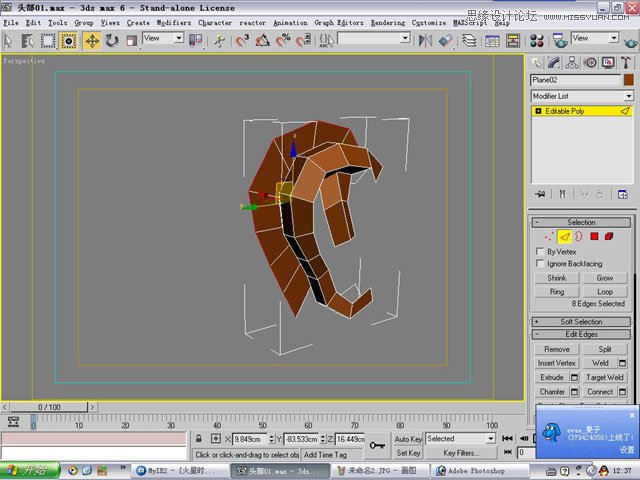Toggle Absolute/Offset transform type-in mode
Viewport: 640px width, 480px height.
click(x=216, y=439)
